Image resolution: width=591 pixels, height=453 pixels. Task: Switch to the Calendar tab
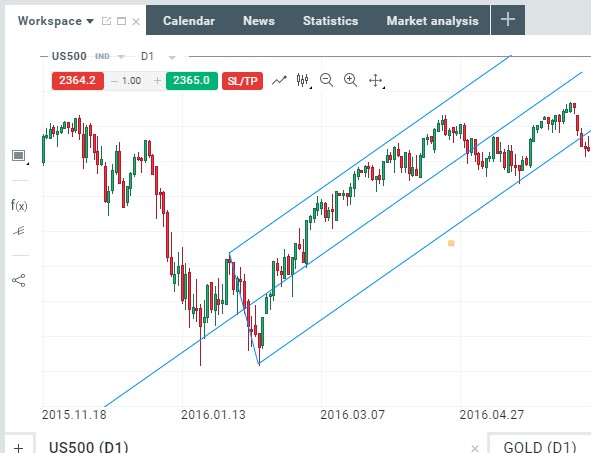[x=189, y=21]
